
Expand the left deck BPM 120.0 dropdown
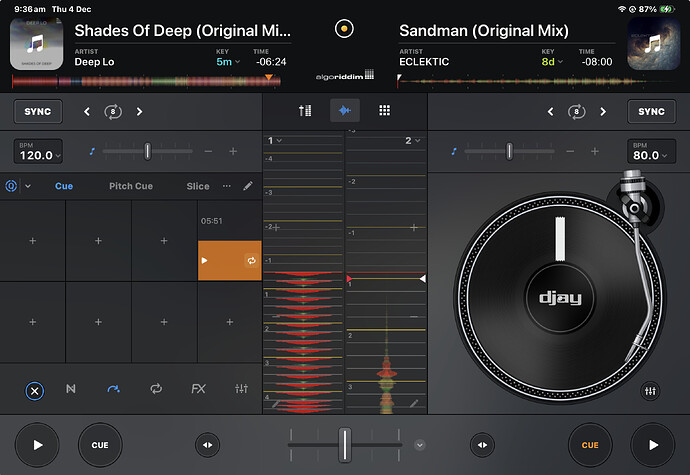coord(38,152)
